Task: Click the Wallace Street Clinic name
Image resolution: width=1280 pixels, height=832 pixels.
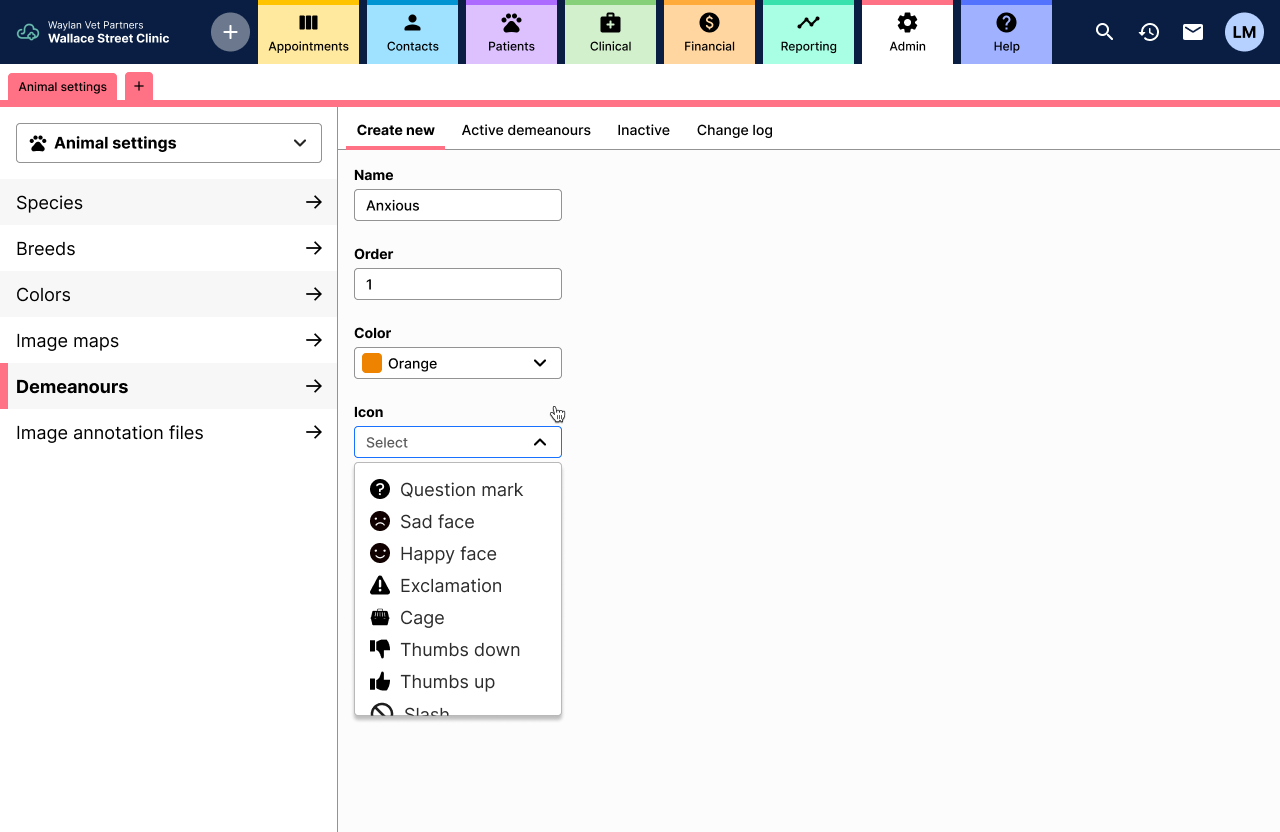Action: pos(108,39)
